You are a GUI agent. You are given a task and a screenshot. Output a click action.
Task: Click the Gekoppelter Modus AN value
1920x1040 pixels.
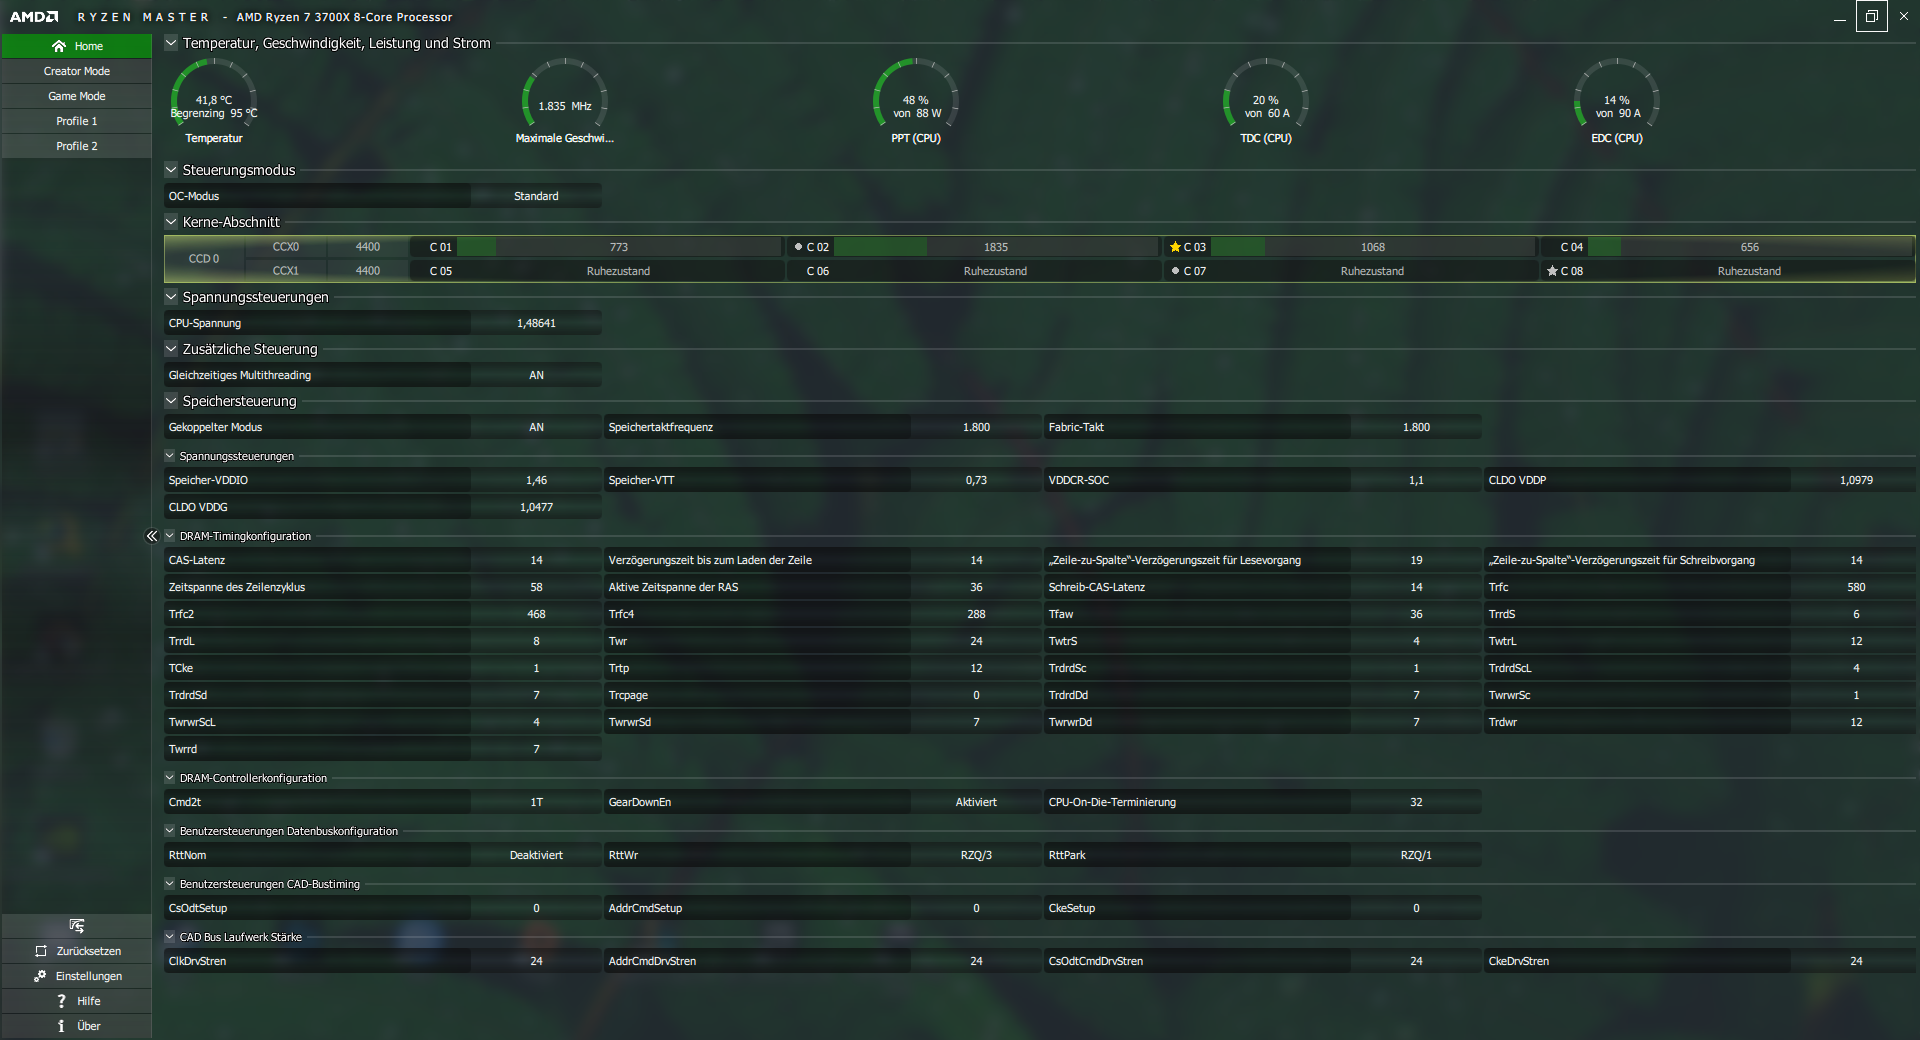(536, 427)
